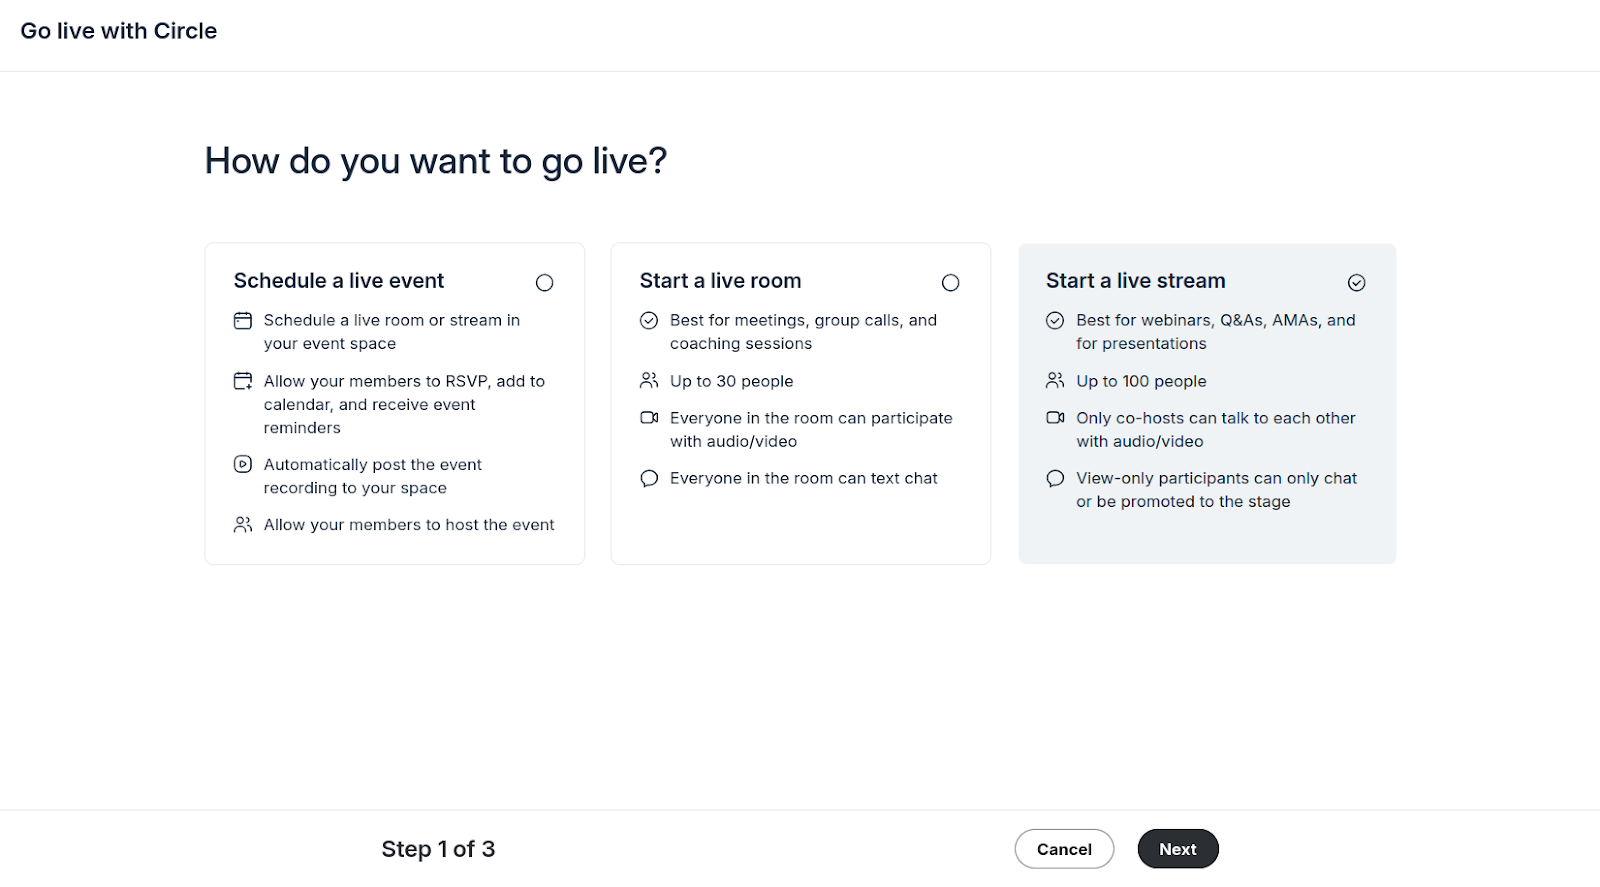Click text Up to 100 people

coord(1141,381)
